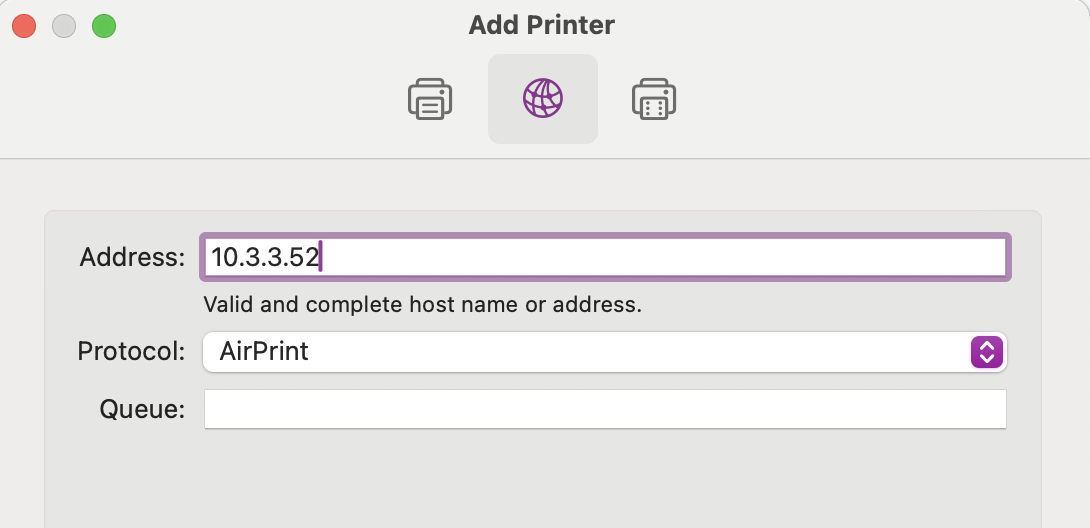Click the Add Printer window title

coord(541,25)
